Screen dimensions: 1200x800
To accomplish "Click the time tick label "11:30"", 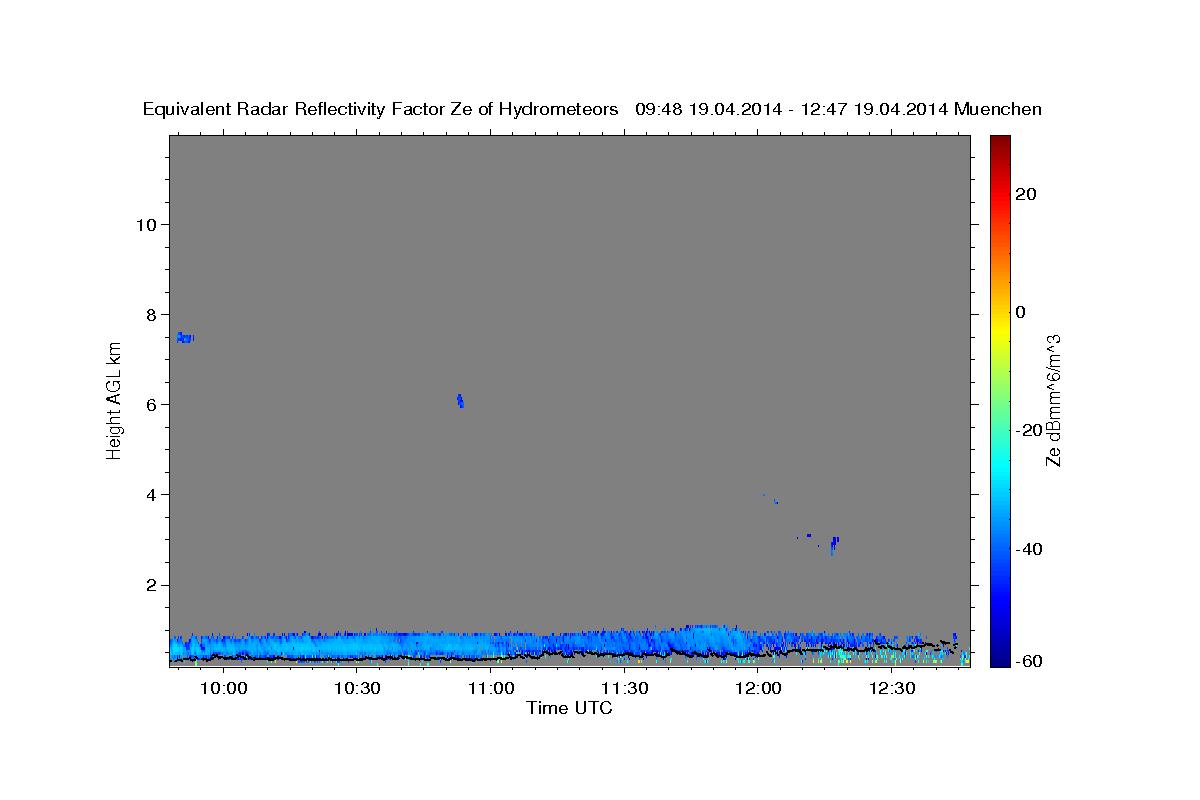I will click(624, 689).
